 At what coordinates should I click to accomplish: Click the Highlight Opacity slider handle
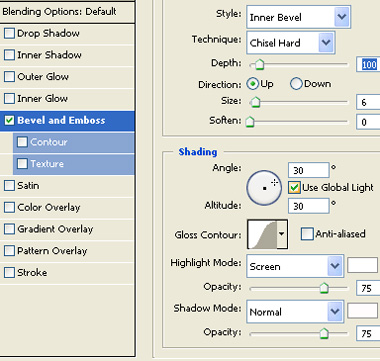click(x=324, y=288)
